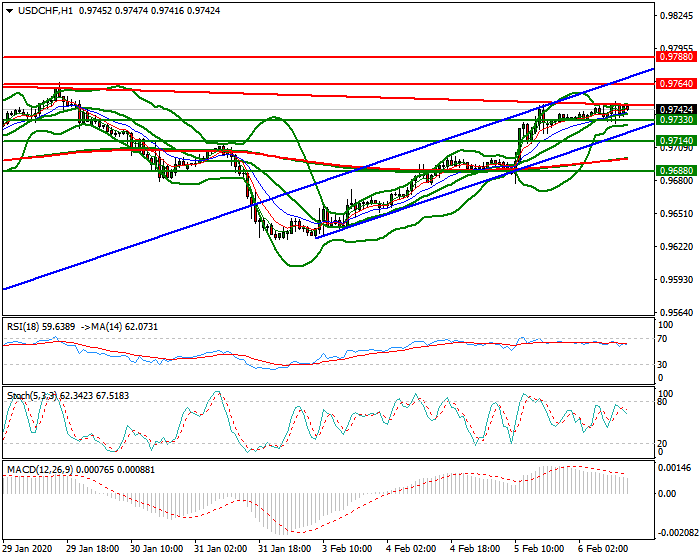Select the red 0.97640 price level label
The width and height of the screenshot is (700, 560).
tap(676, 84)
